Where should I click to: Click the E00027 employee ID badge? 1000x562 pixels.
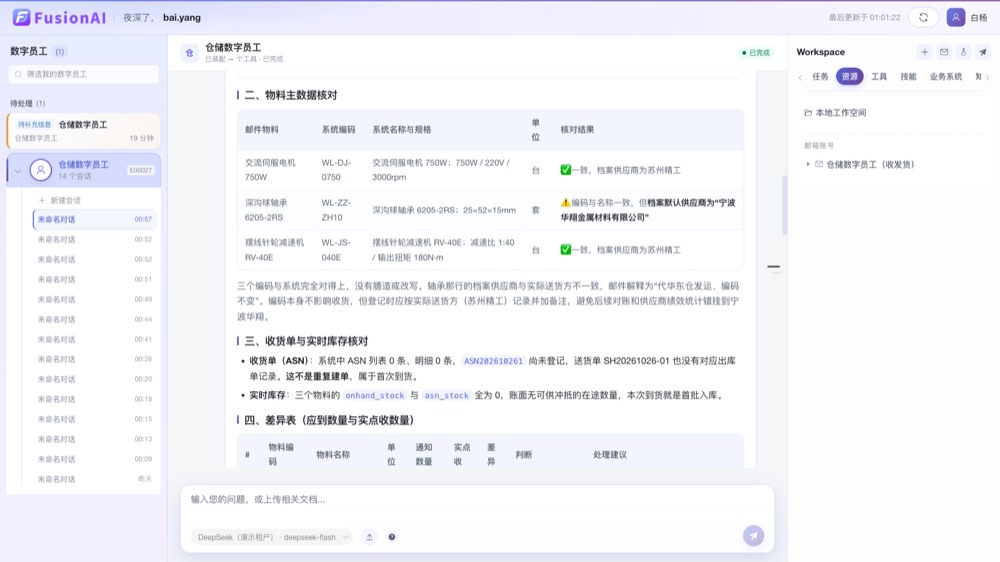click(x=140, y=170)
